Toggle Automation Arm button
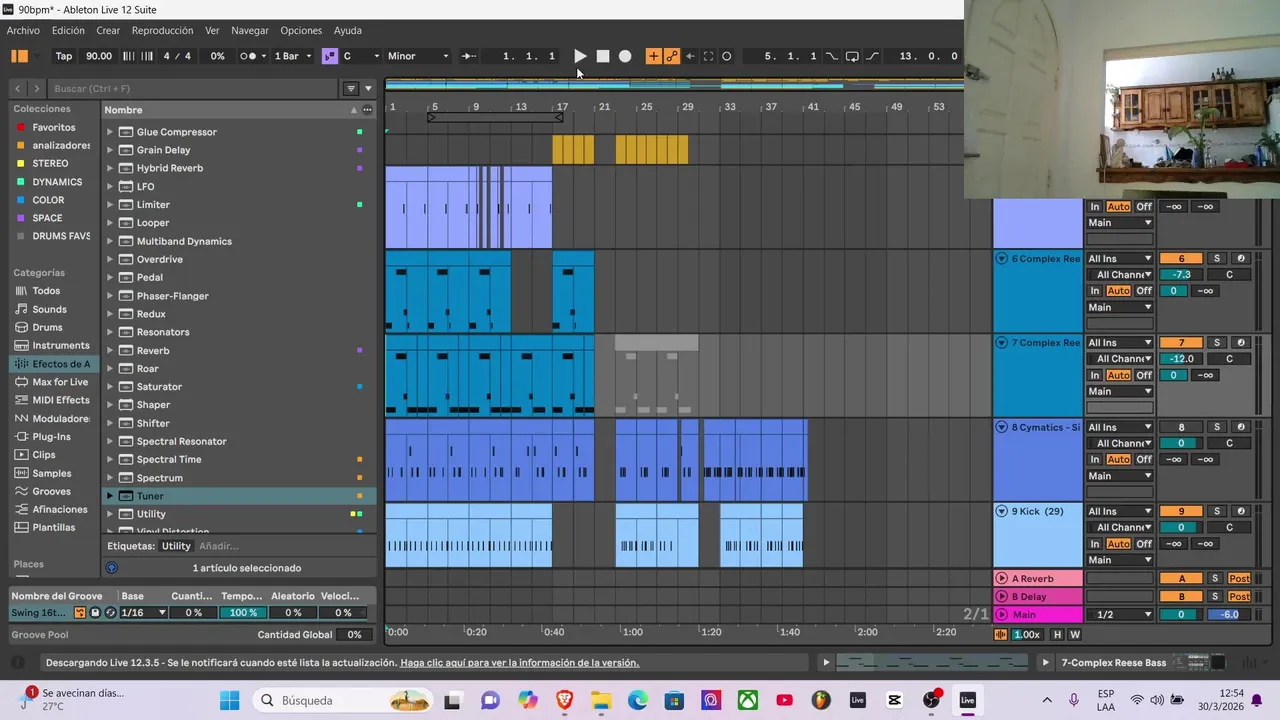The width and height of the screenshot is (1280, 720). tap(672, 56)
